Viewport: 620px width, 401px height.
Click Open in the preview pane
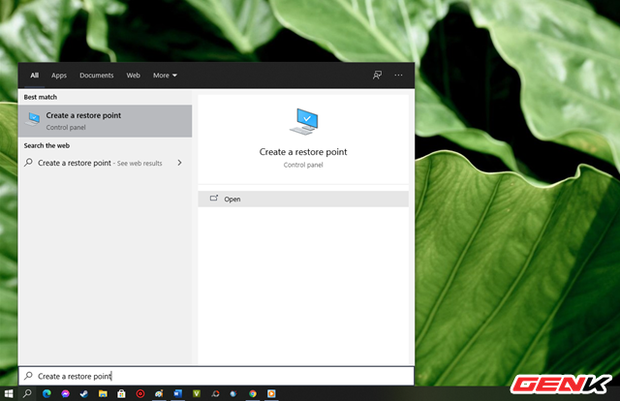point(232,199)
